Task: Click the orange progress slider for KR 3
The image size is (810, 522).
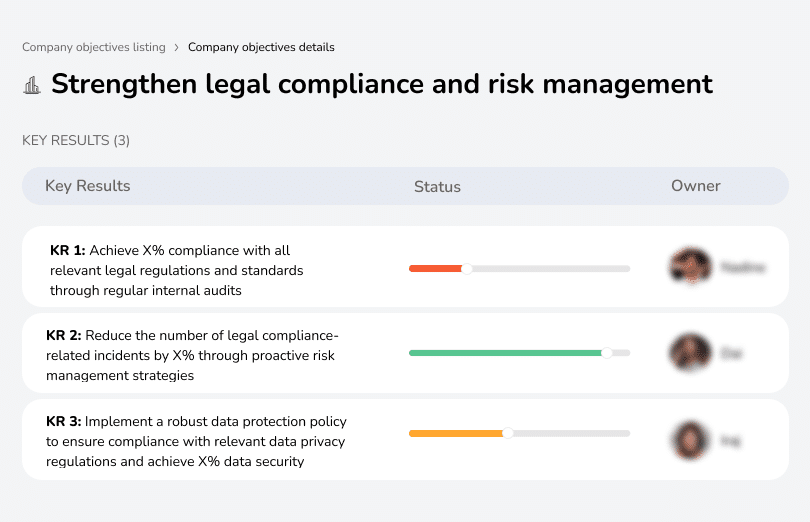Action: coord(519,433)
